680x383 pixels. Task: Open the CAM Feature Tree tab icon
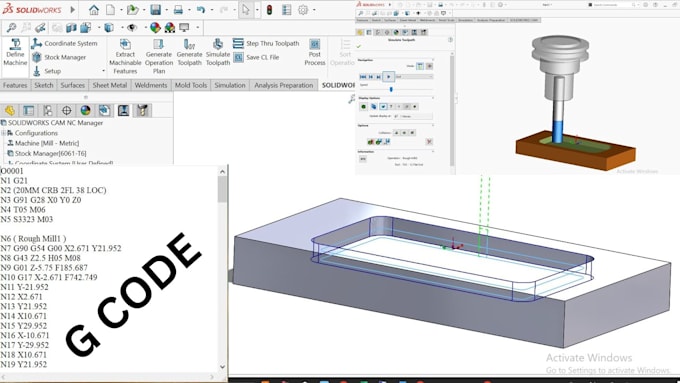tap(105, 111)
